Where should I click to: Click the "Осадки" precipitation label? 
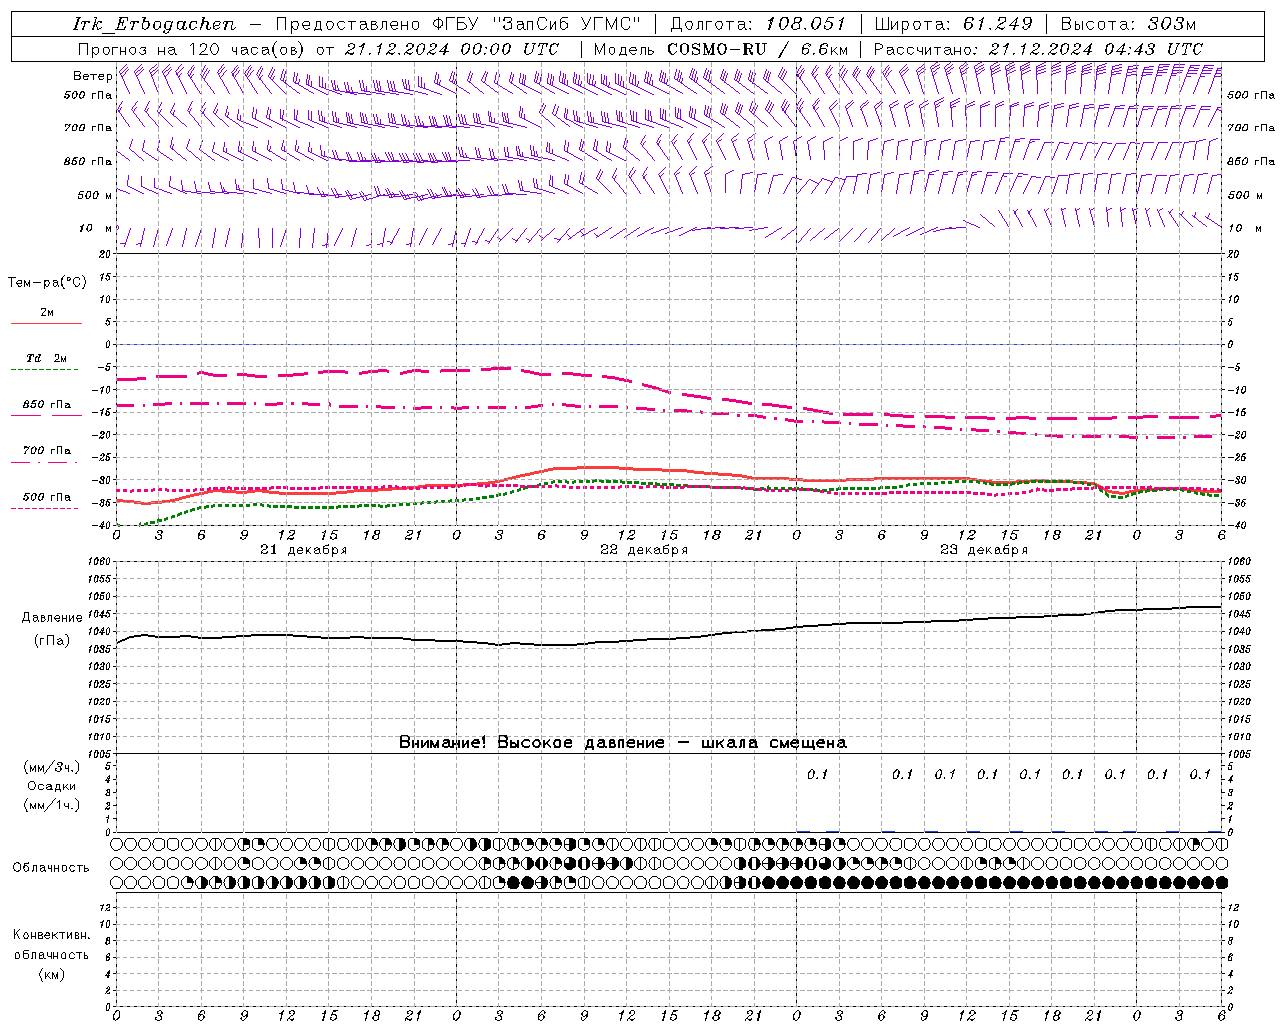click(52, 786)
